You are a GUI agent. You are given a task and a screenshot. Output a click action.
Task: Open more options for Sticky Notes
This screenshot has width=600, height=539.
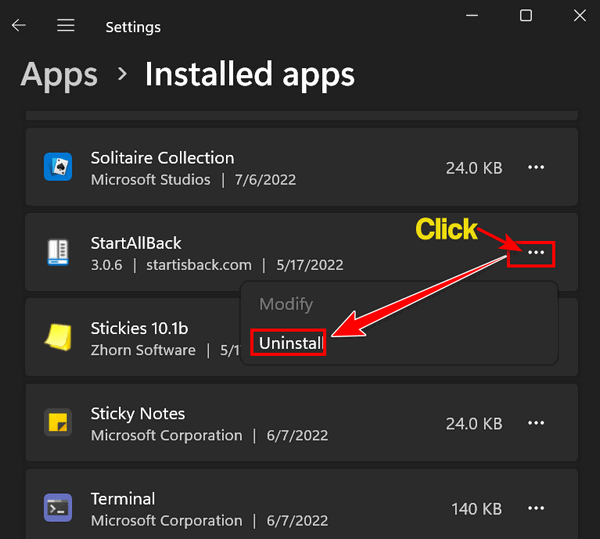536,423
